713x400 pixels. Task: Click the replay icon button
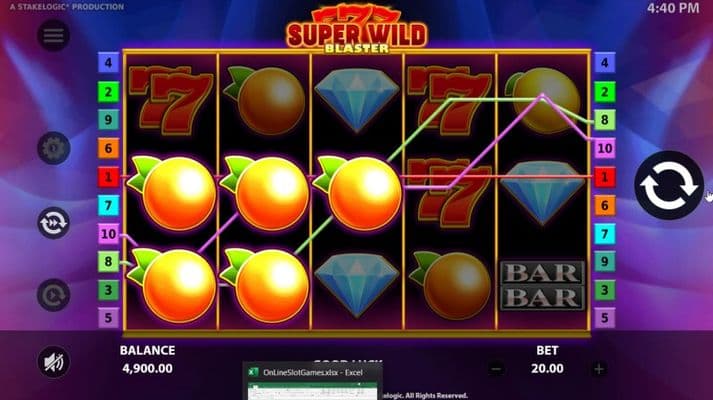pos(54,295)
